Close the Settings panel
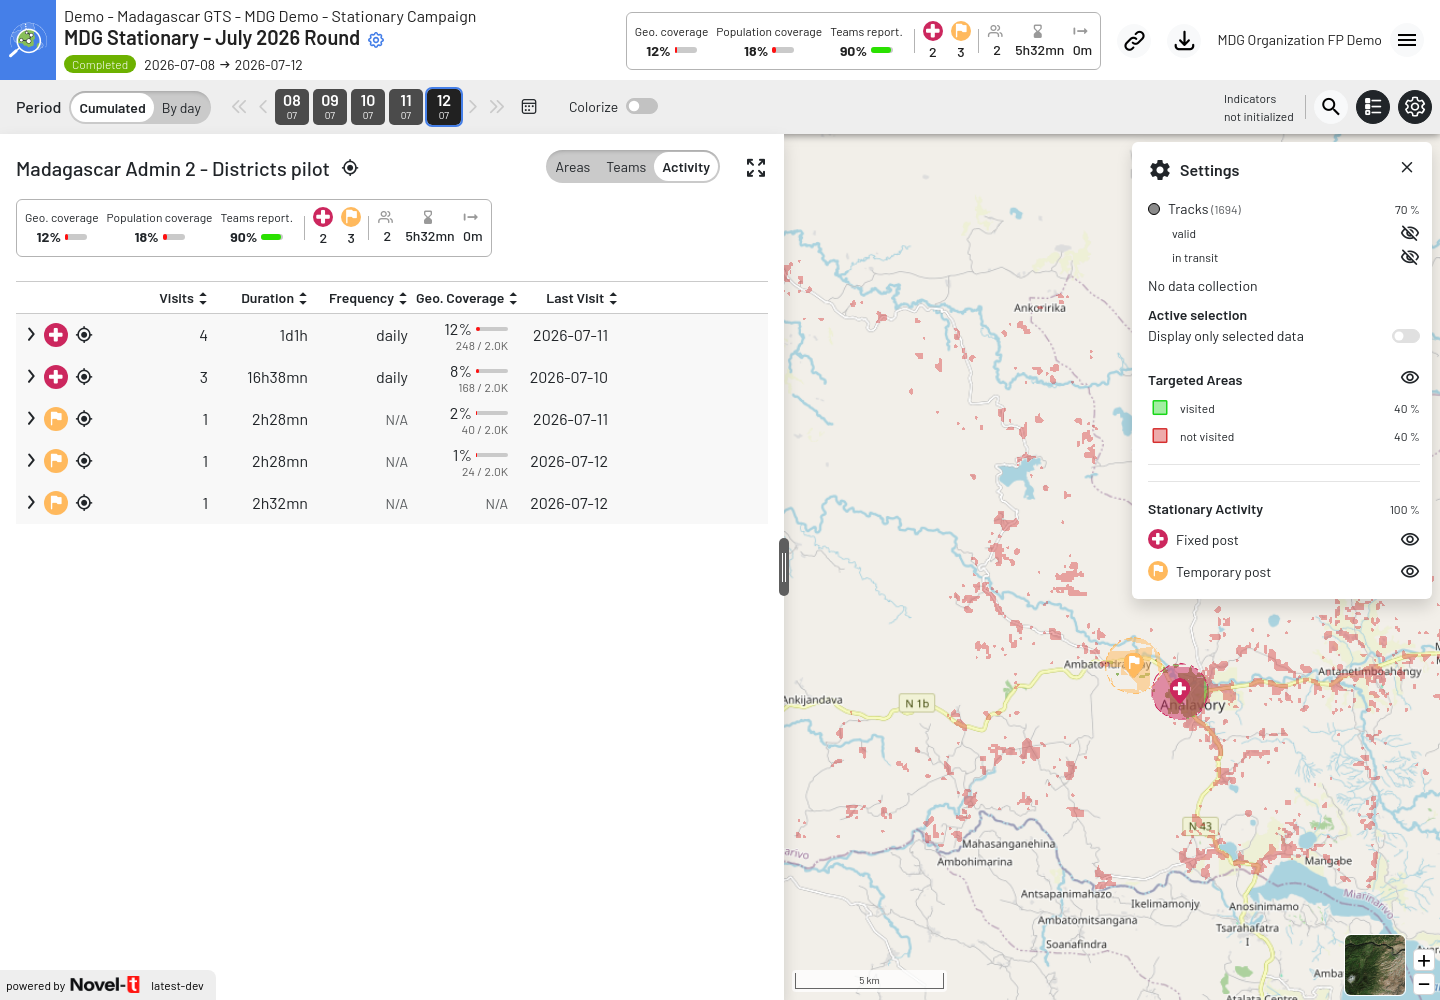 [x=1407, y=168]
